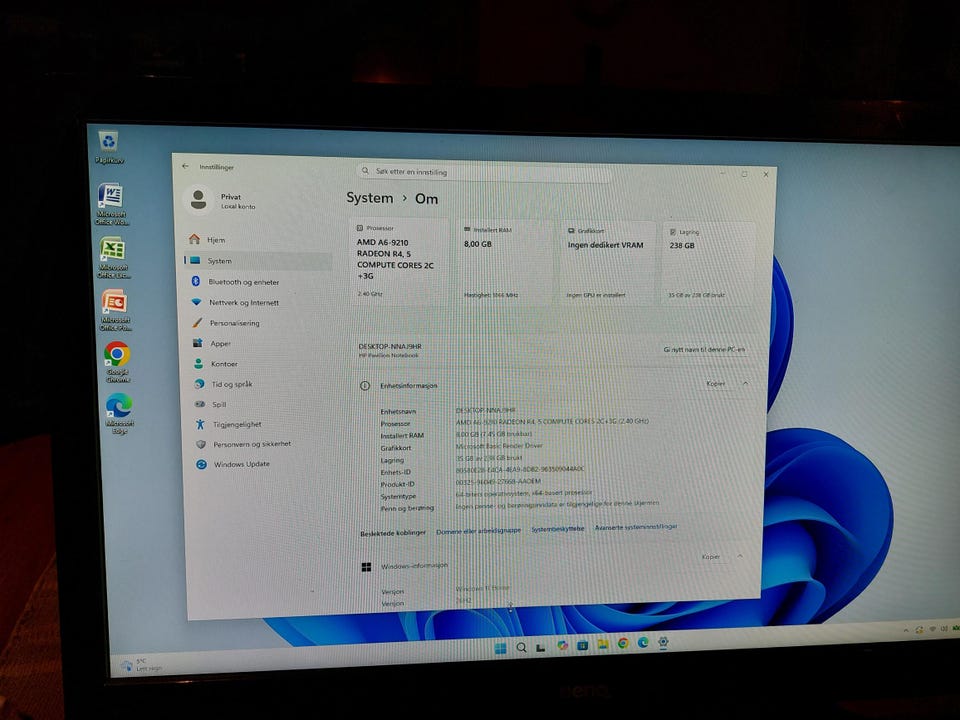The width and height of the screenshot is (960, 720).
Task: Collapse the Windows-informasjon section chevron
Action: (x=740, y=557)
